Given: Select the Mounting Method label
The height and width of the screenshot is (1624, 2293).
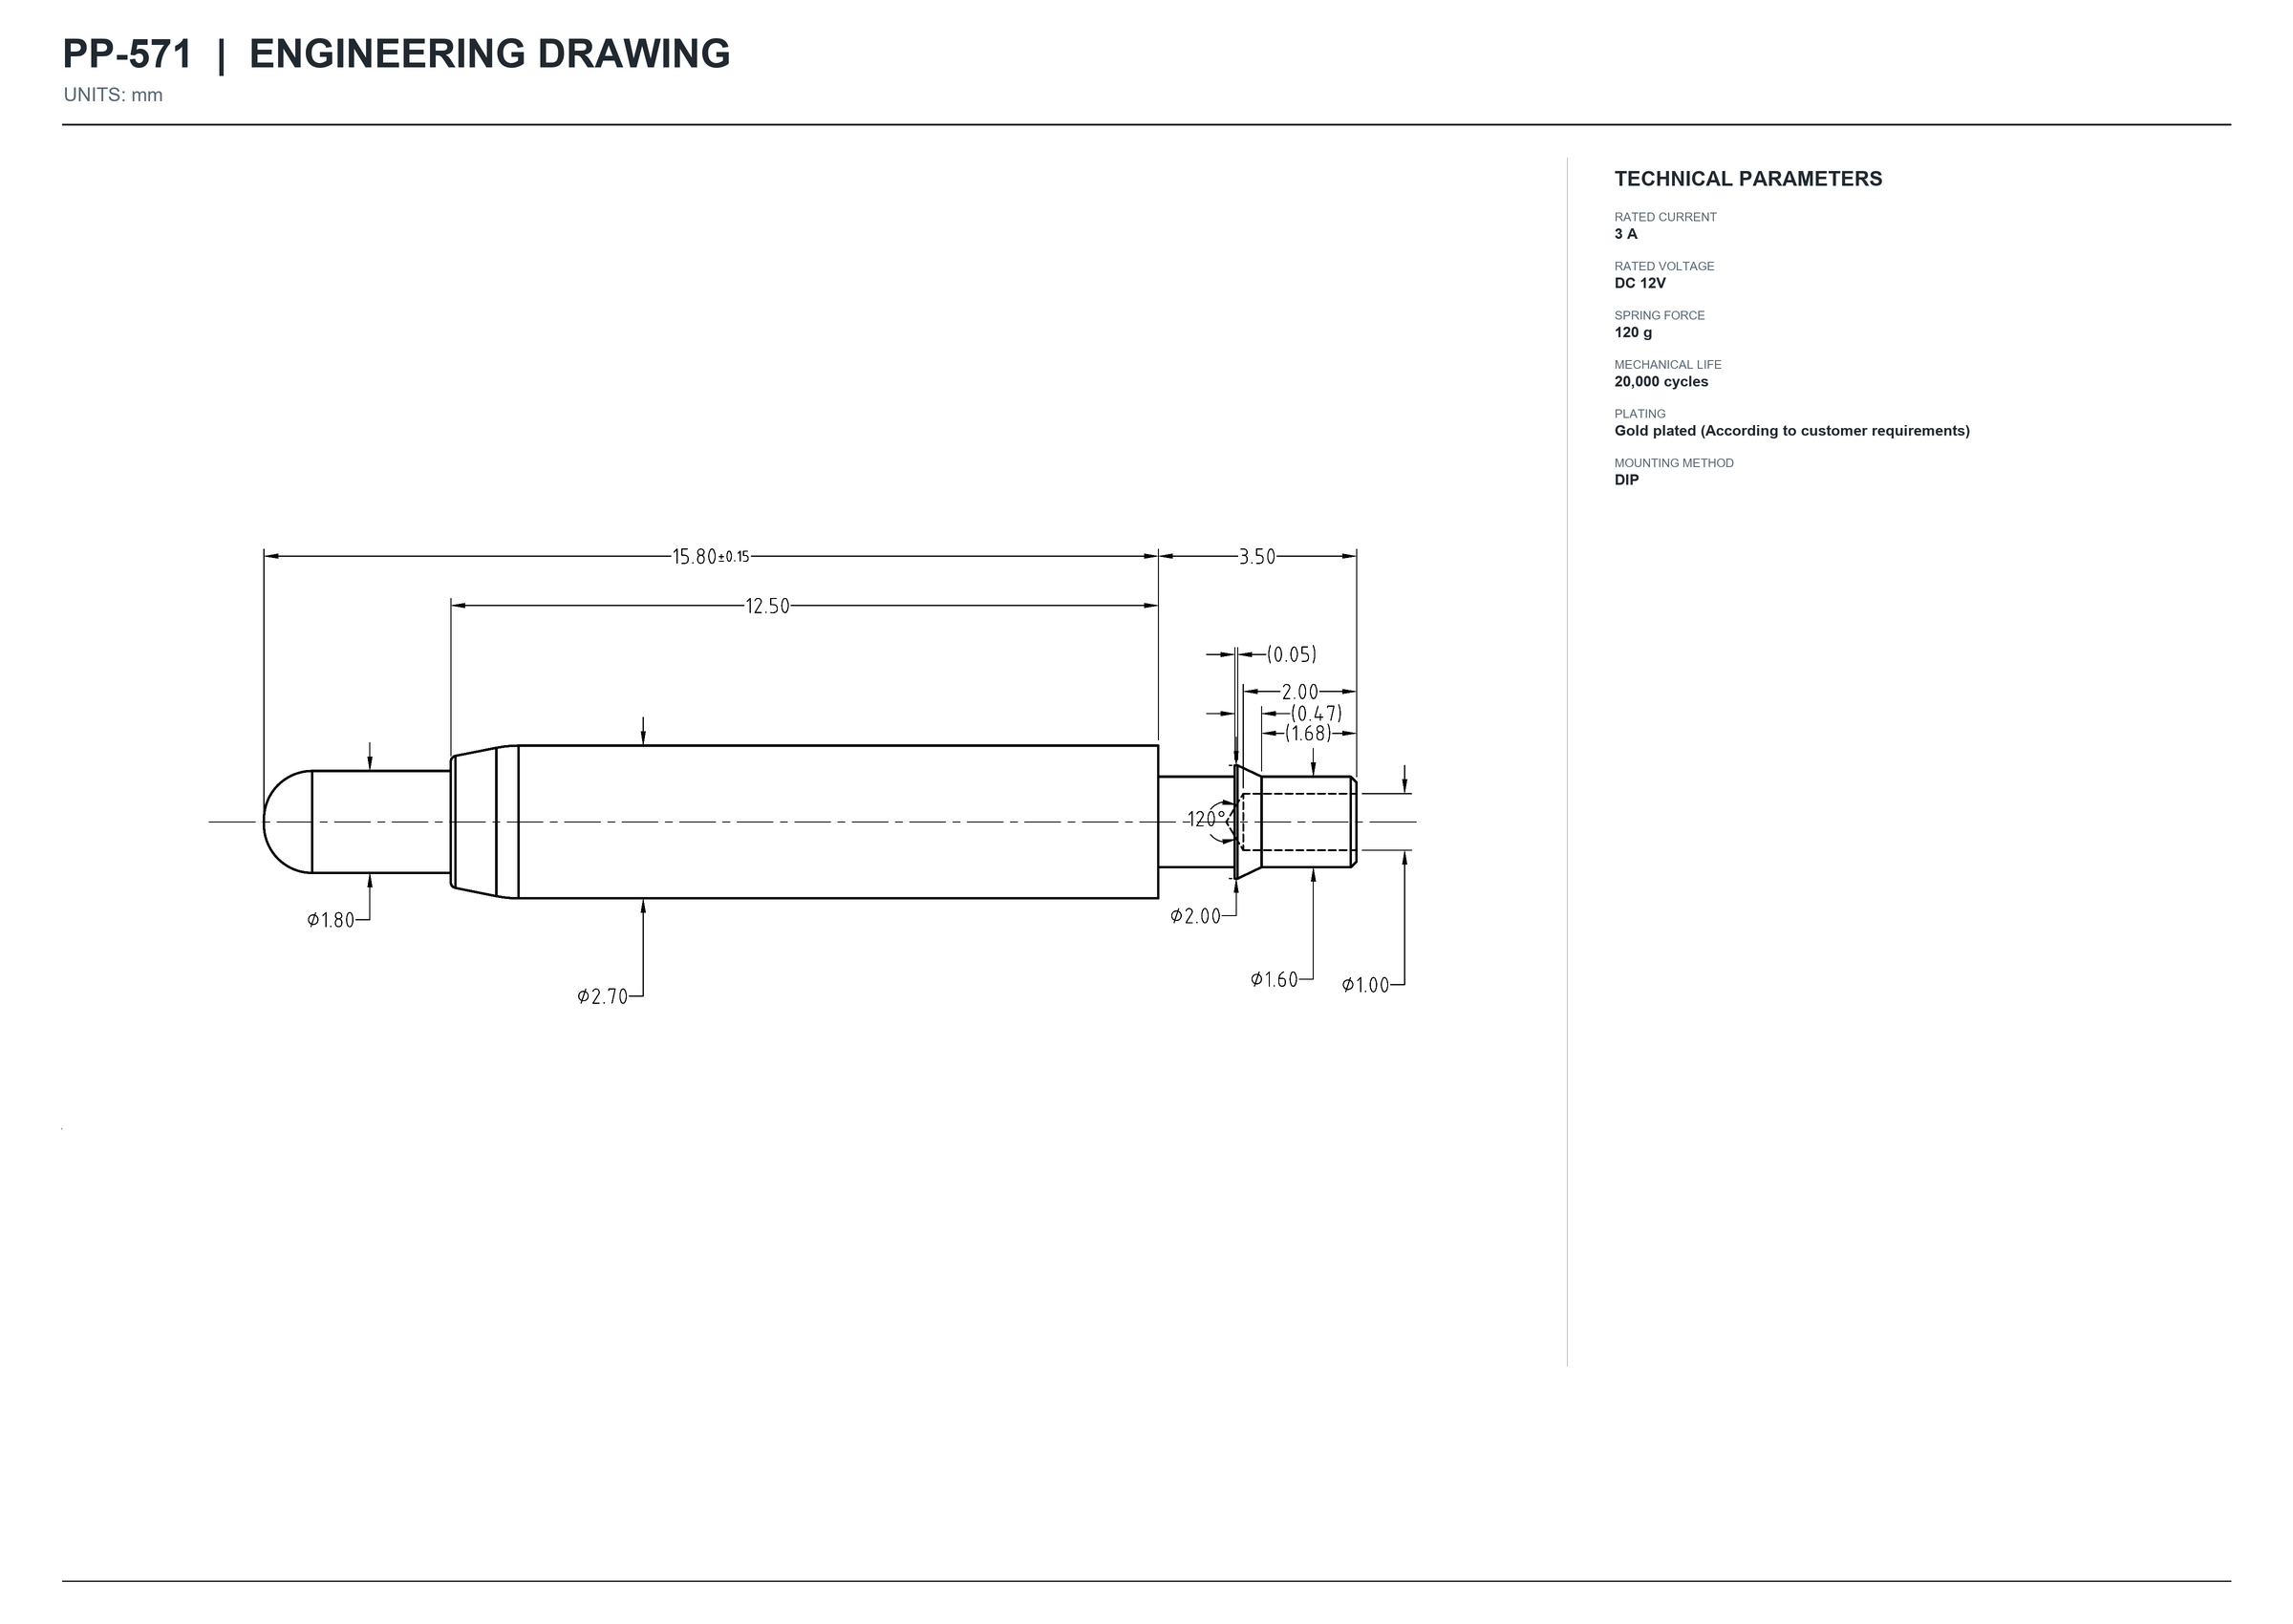Looking at the screenshot, I should pyautogui.click(x=1674, y=463).
